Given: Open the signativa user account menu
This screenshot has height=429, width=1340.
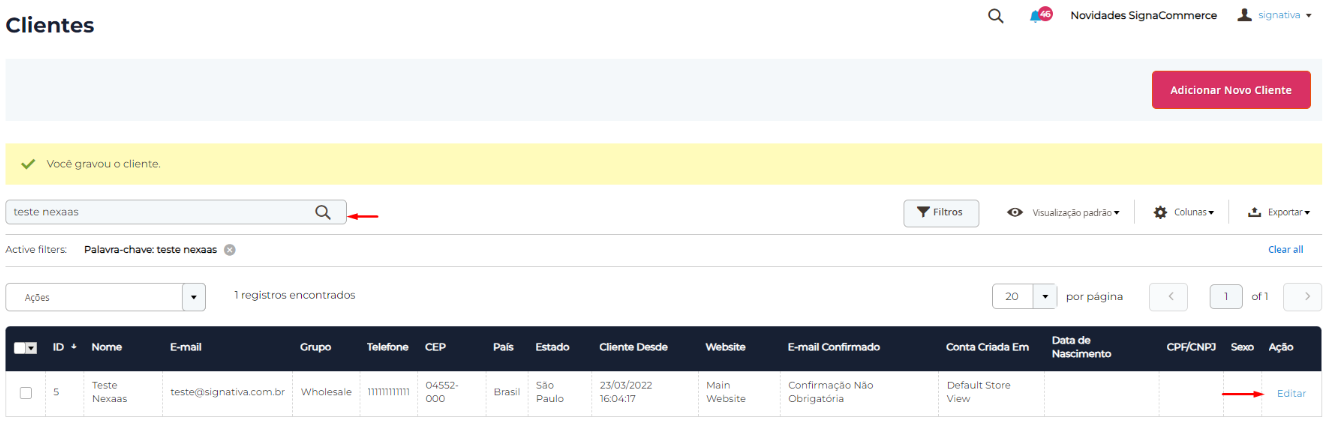Looking at the screenshot, I should (x=1274, y=16).
